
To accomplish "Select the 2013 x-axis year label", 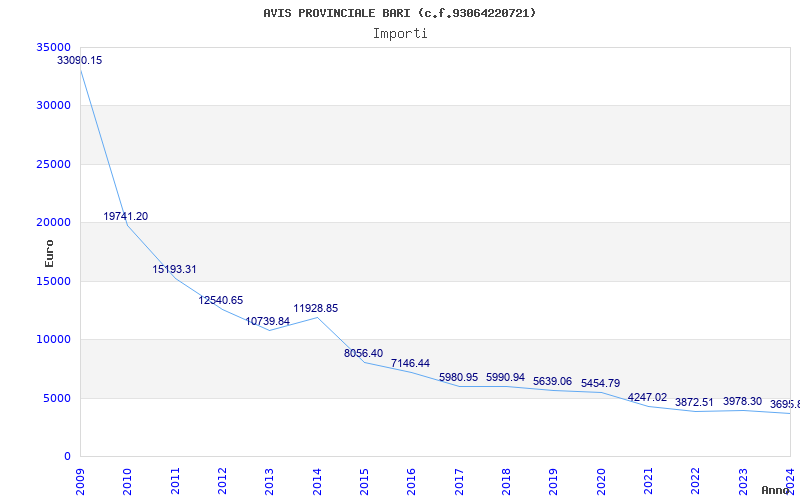I will [x=269, y=482].
